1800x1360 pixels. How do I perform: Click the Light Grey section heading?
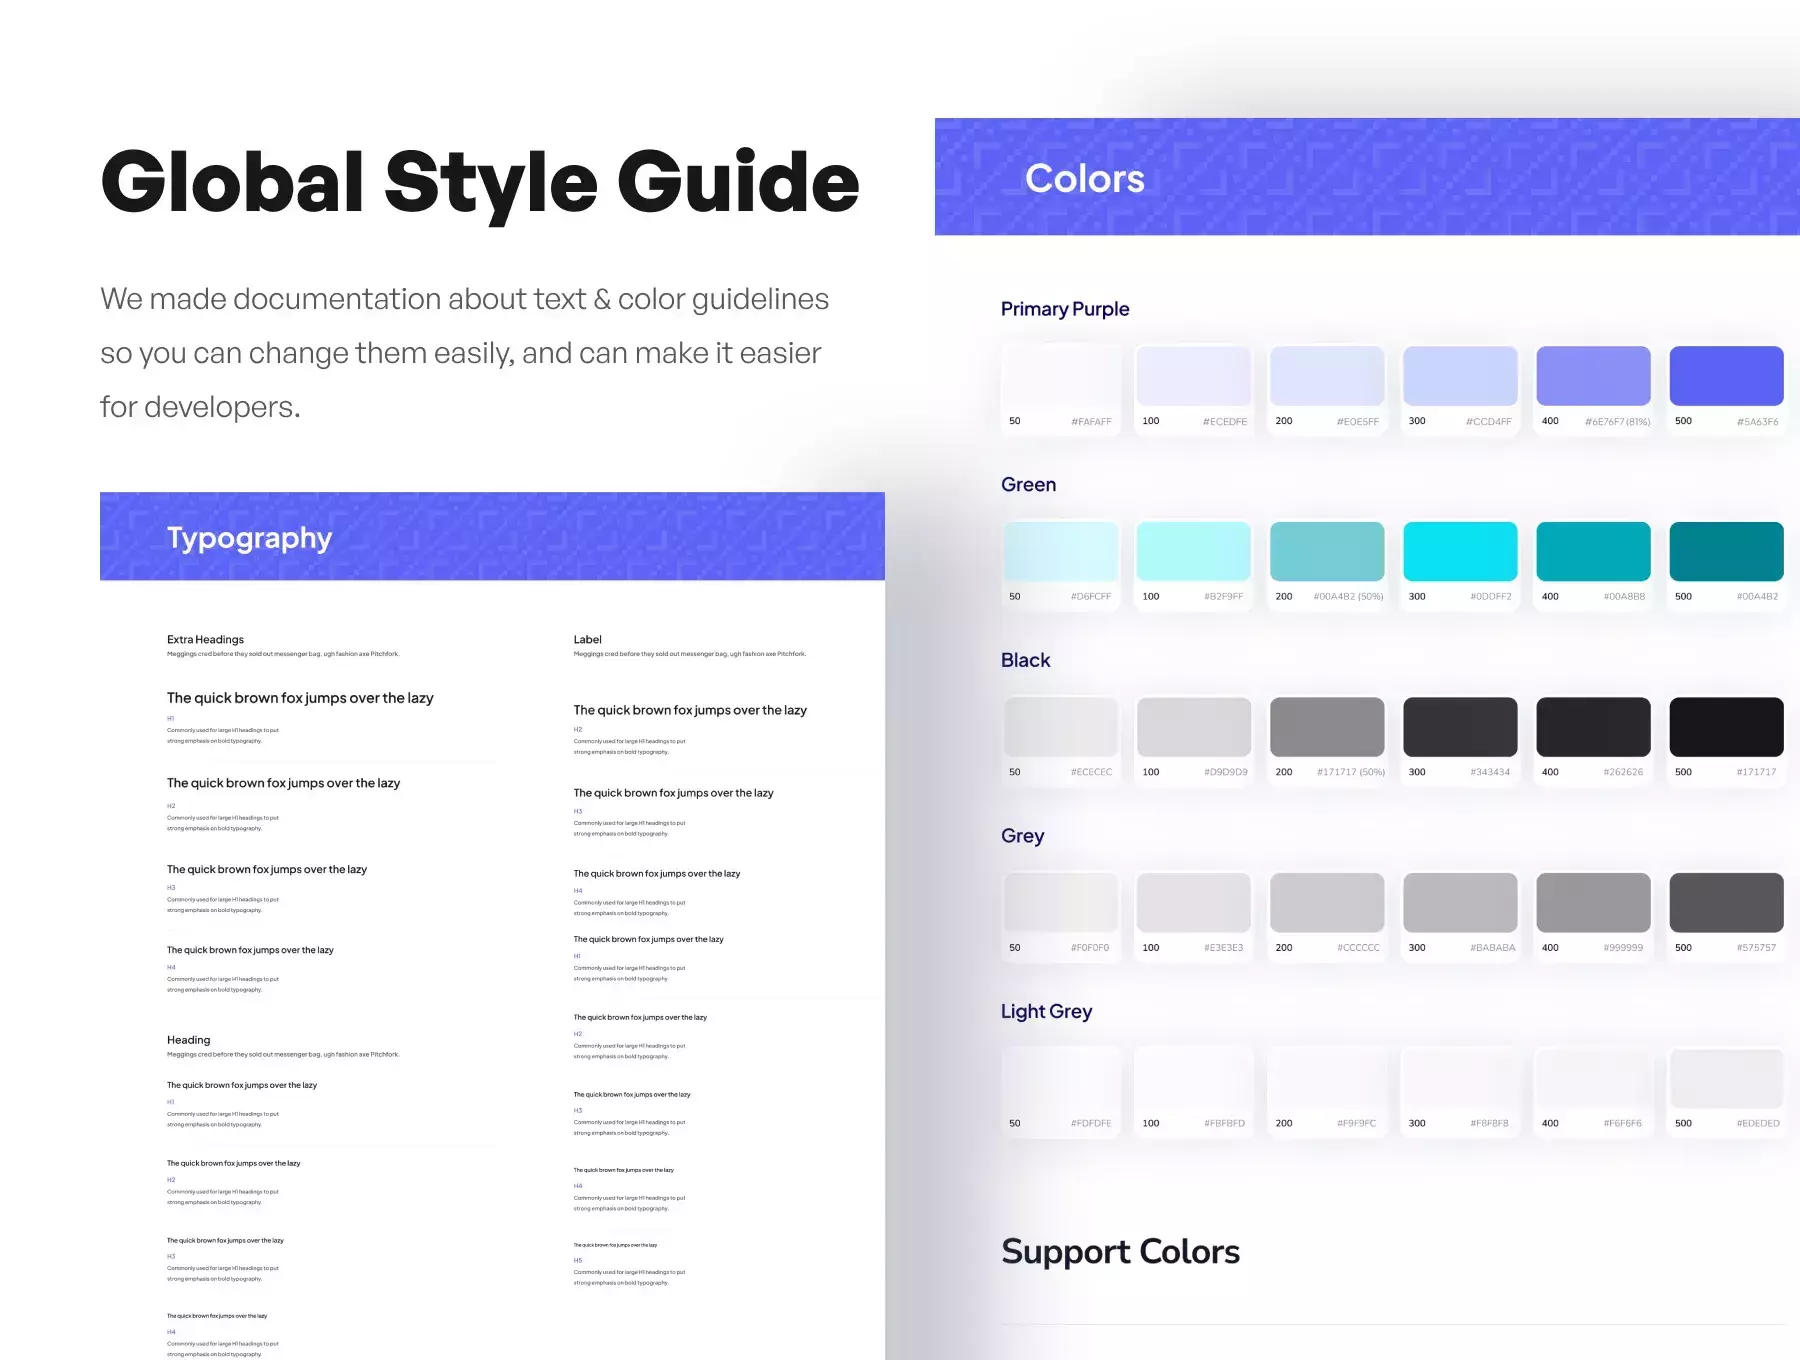click(1046, 1011)
